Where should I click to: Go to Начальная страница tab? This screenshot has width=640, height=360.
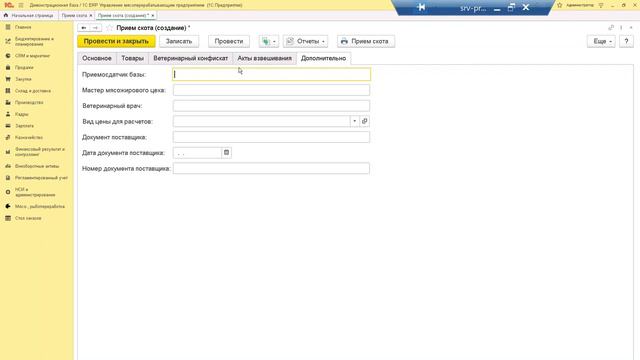click(28, 15)
